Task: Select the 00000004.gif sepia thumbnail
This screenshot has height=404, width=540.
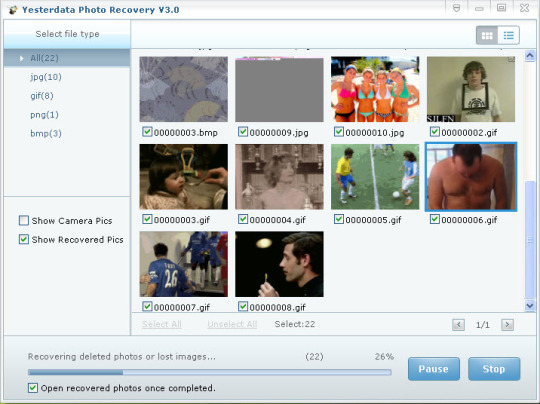Action: (x=279, y=177)
